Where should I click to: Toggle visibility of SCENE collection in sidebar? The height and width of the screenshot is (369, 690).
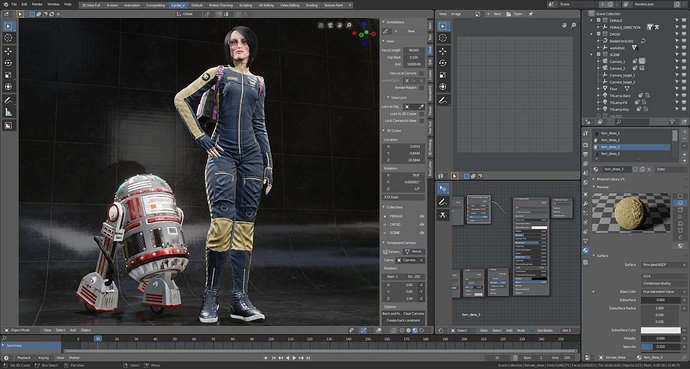pos(422,232)
